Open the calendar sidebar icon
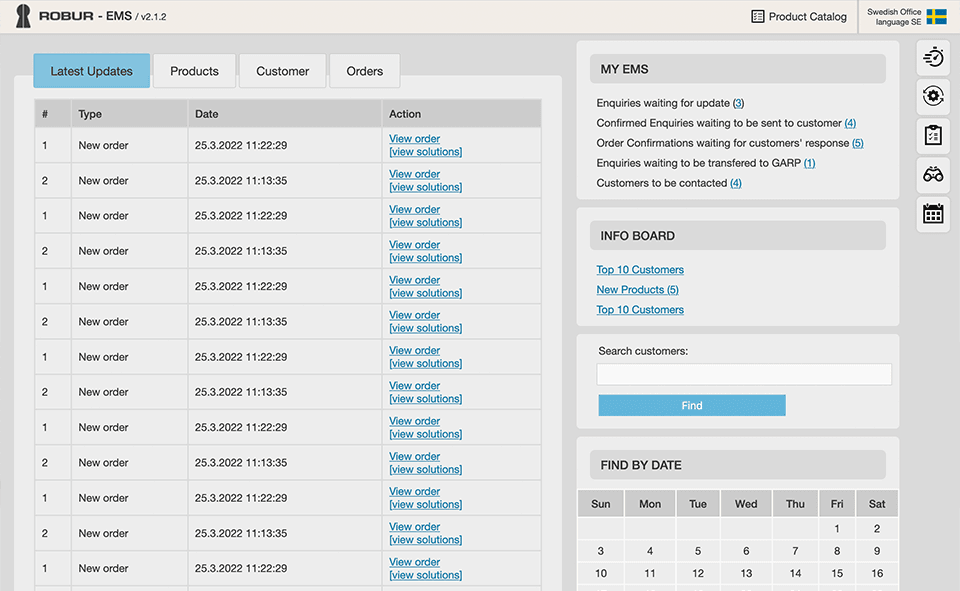Screen dimensions: 960x591 [933, 213]
